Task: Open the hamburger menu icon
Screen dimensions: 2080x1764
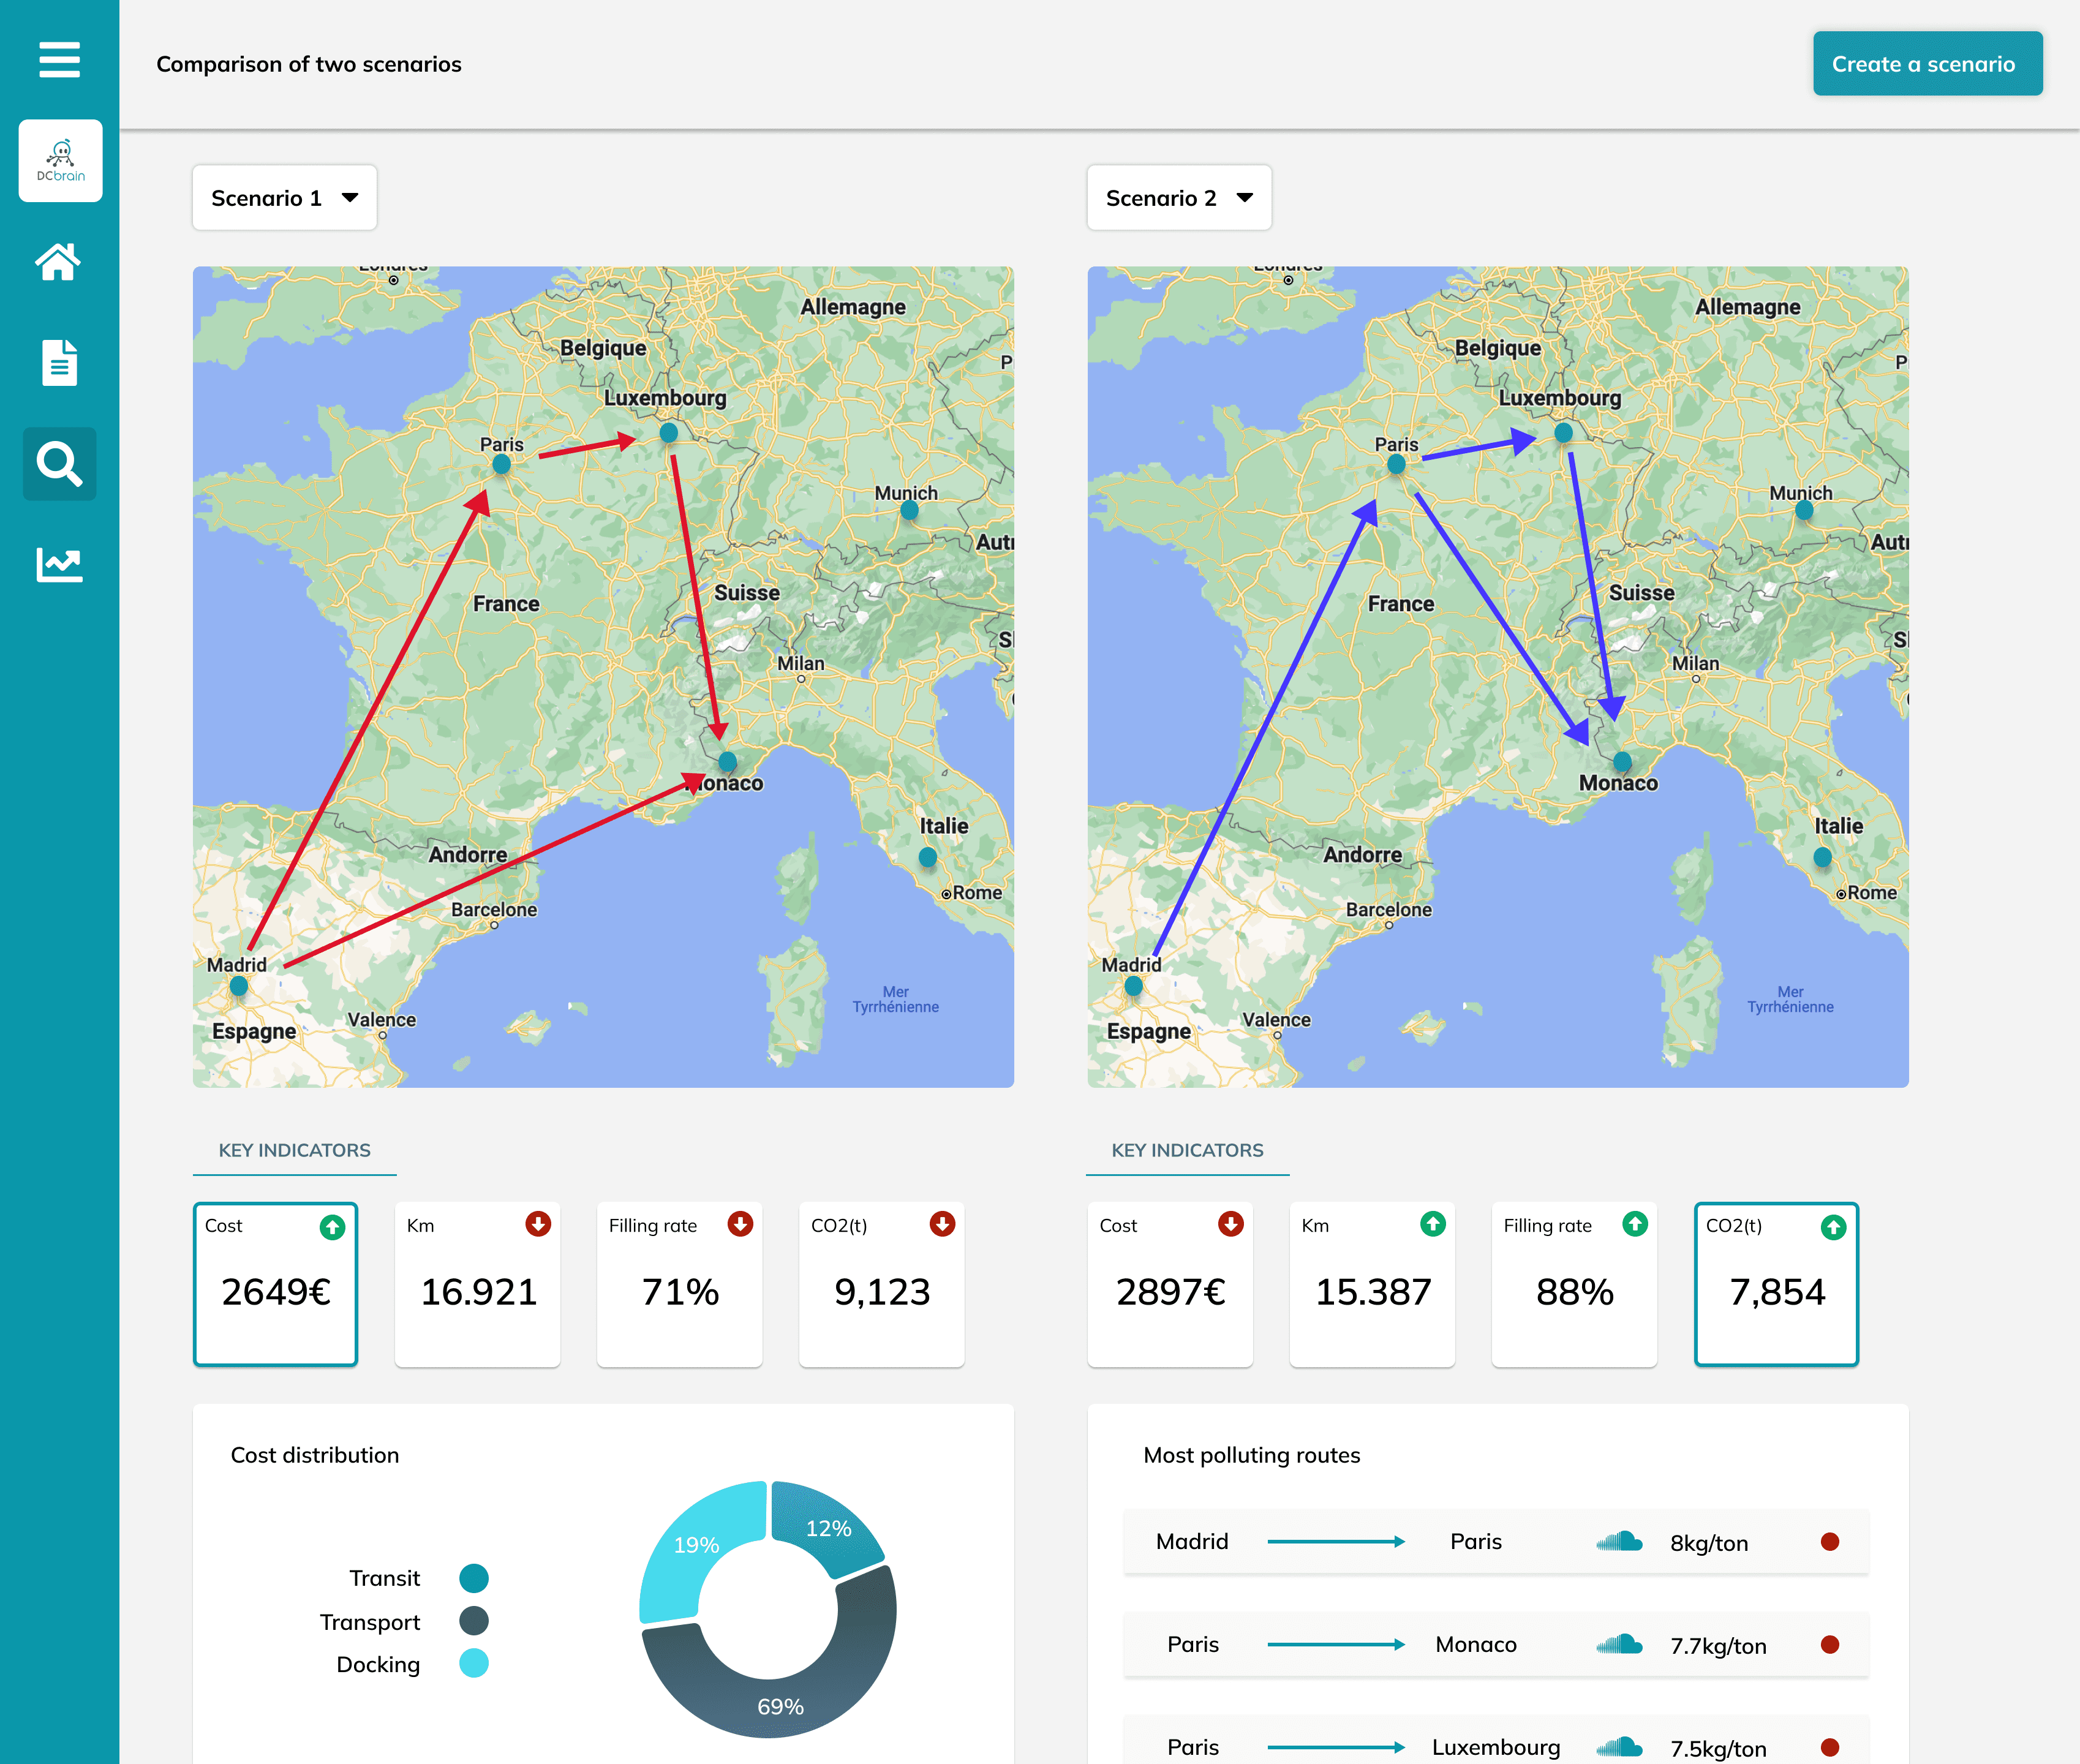Action: pyautogui.click(x=59, y=59)
